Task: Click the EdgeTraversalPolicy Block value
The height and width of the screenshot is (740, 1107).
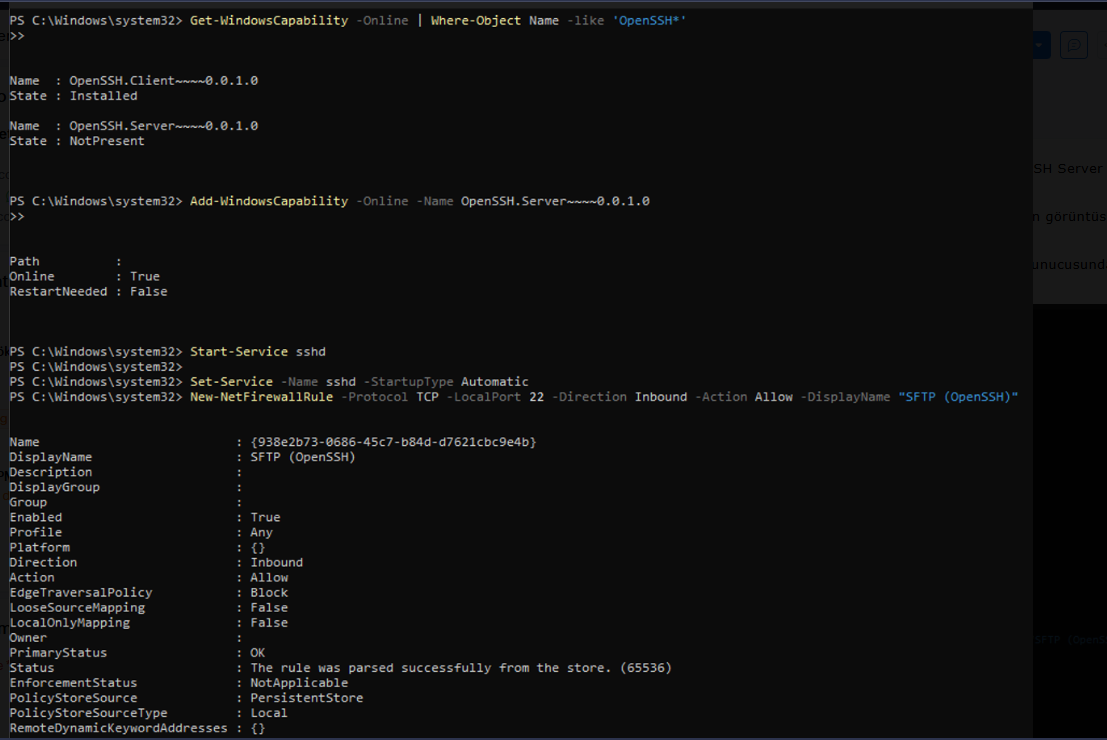Action: (x=269, y=592)
